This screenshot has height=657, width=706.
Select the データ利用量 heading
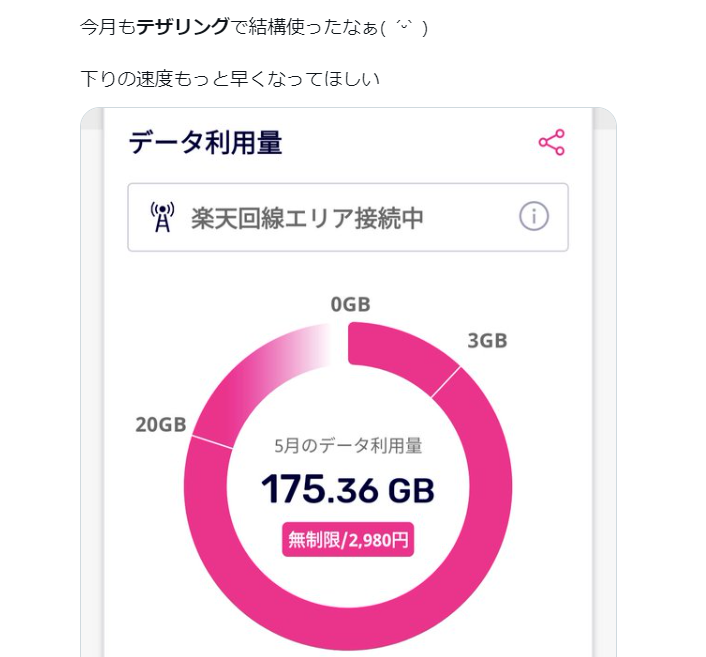coord(205,143)
